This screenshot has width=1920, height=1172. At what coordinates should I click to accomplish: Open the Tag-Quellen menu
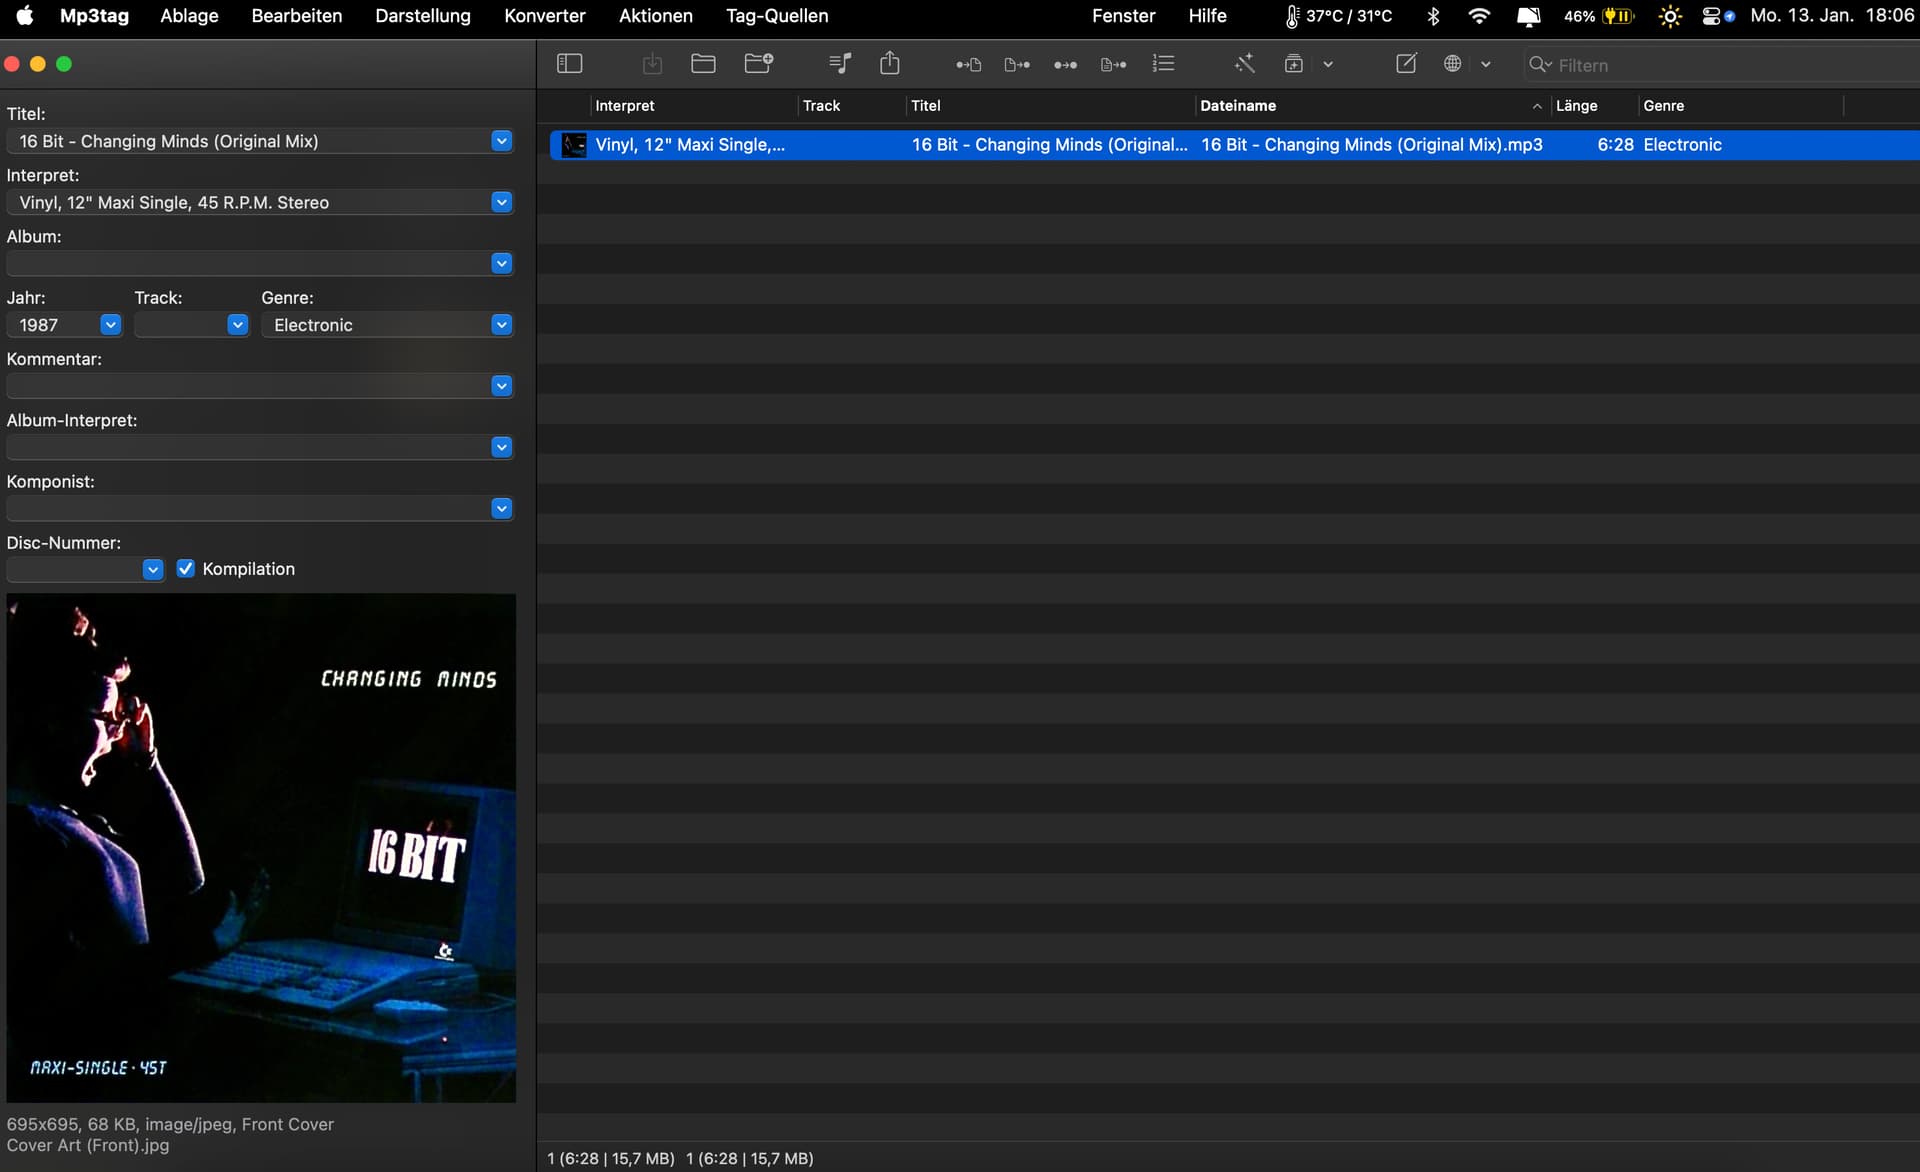(x=777, y=16)
